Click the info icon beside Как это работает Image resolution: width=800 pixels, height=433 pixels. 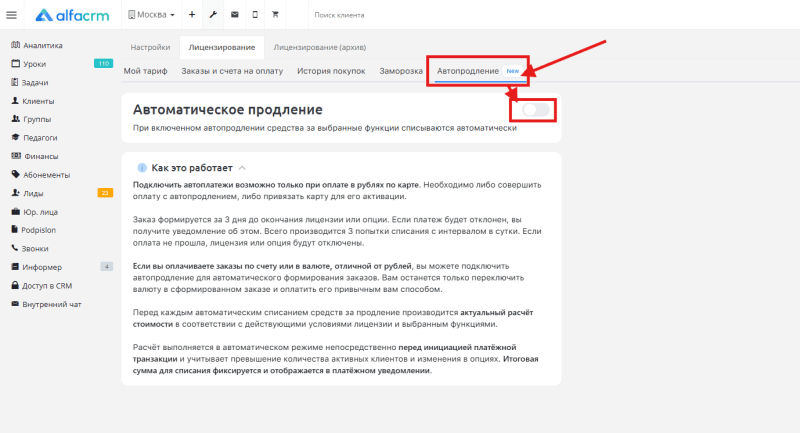pos(142,168)
